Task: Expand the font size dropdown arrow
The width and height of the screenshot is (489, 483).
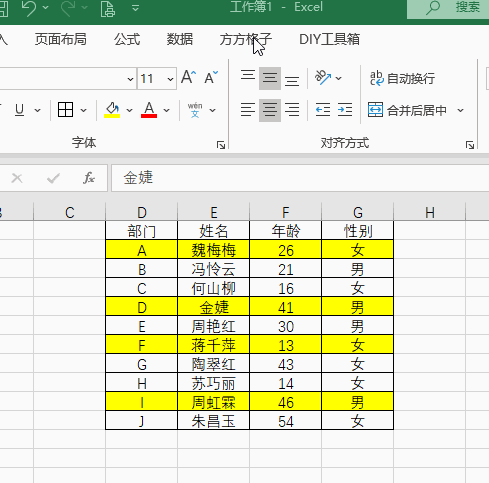Action: 170,79
